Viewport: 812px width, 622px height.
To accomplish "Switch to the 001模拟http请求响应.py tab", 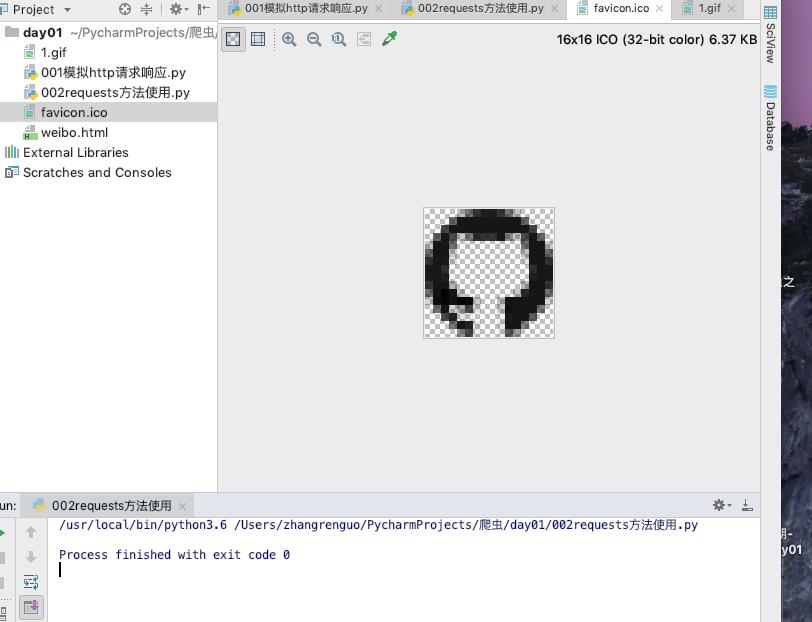I will [306, 8].
